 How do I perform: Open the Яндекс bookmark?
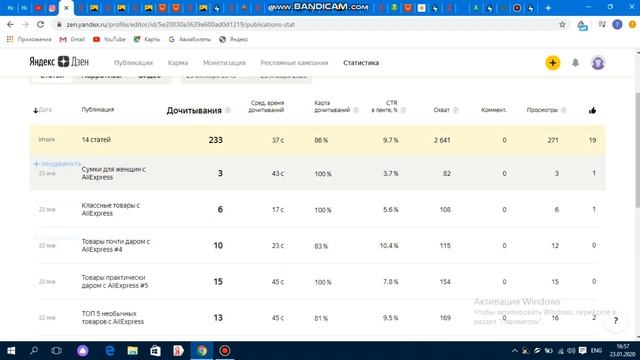(233, 39)
